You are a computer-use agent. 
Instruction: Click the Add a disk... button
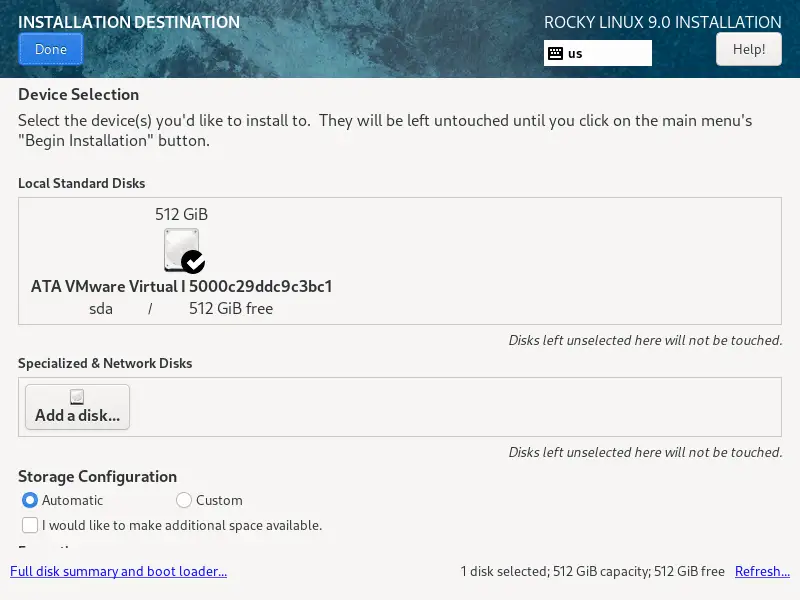click(x=78, y=407)
